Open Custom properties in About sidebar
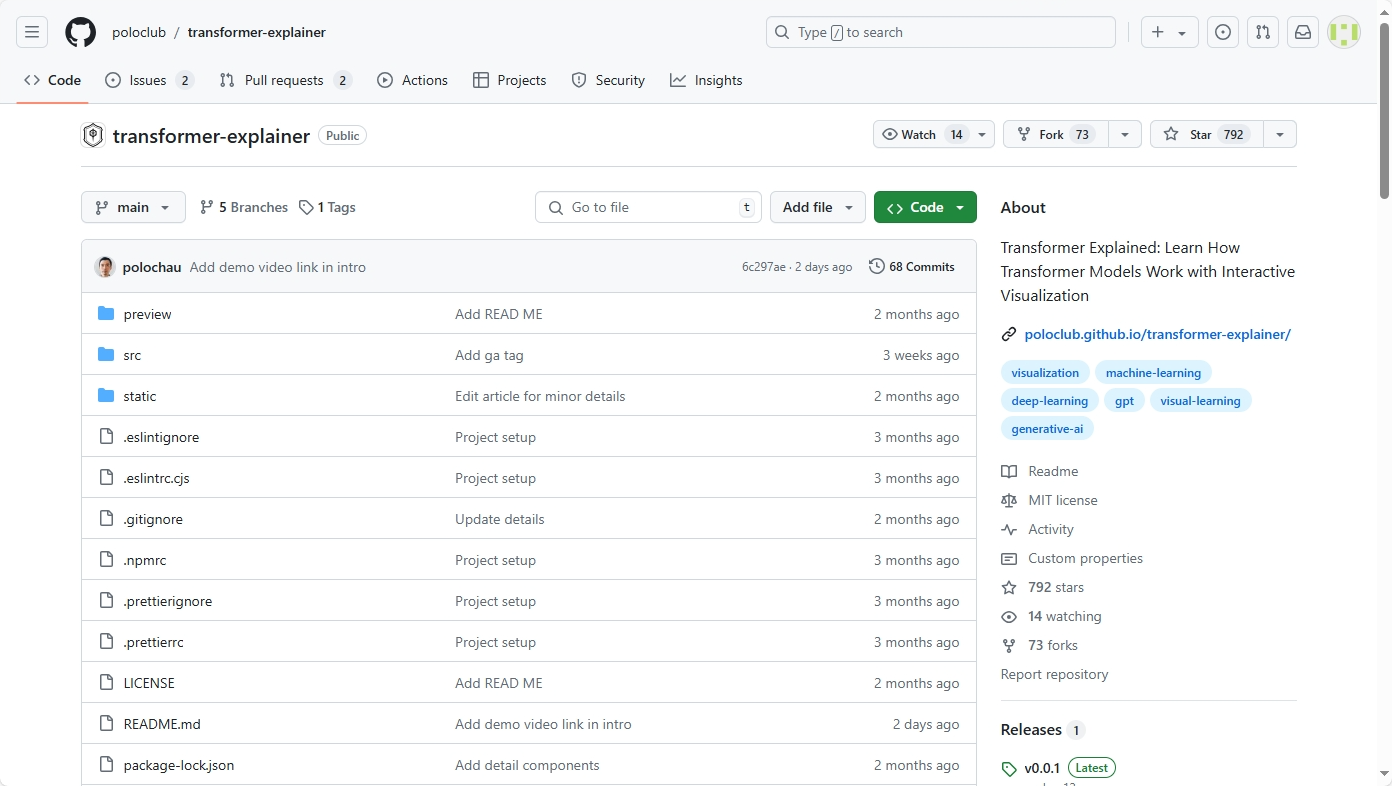The image size is (1392, 786). 1072,558
